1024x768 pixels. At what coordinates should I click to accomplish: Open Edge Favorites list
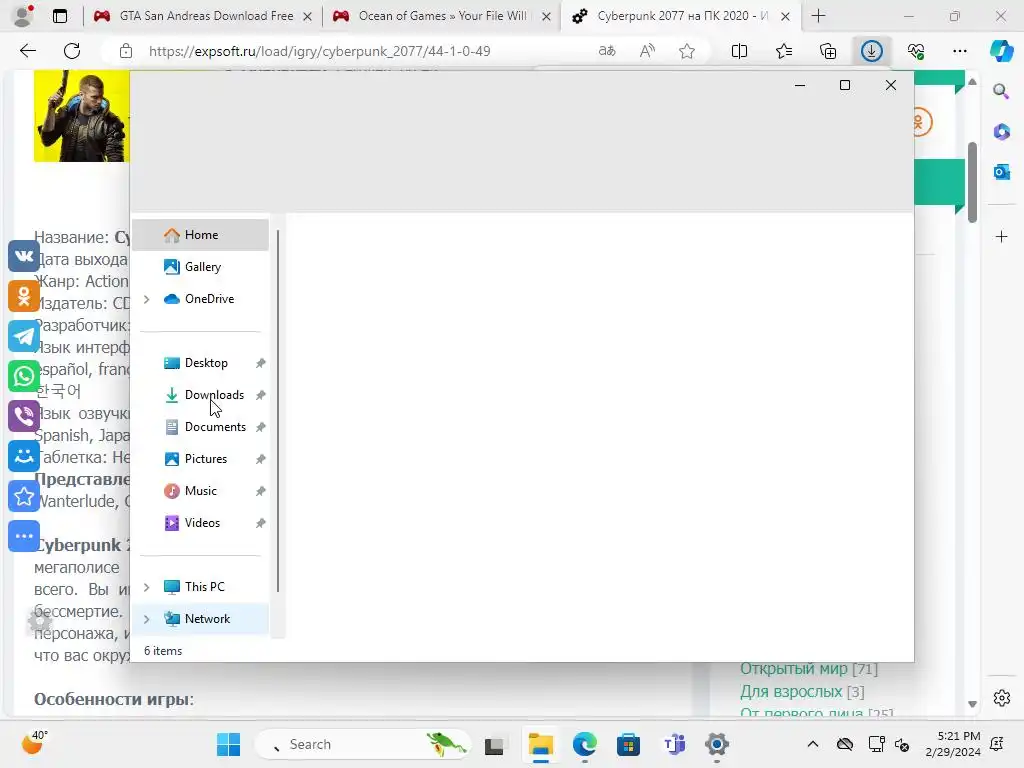(784, 51)
